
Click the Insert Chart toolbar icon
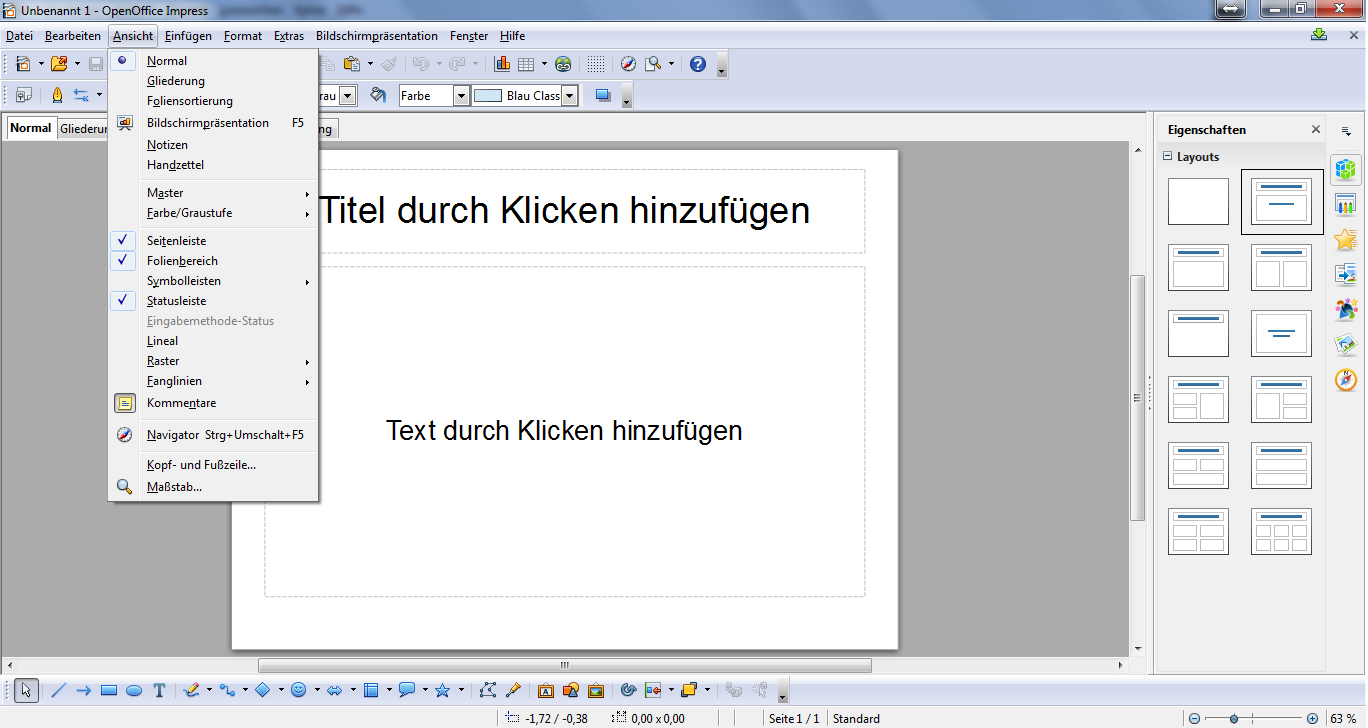502,64
